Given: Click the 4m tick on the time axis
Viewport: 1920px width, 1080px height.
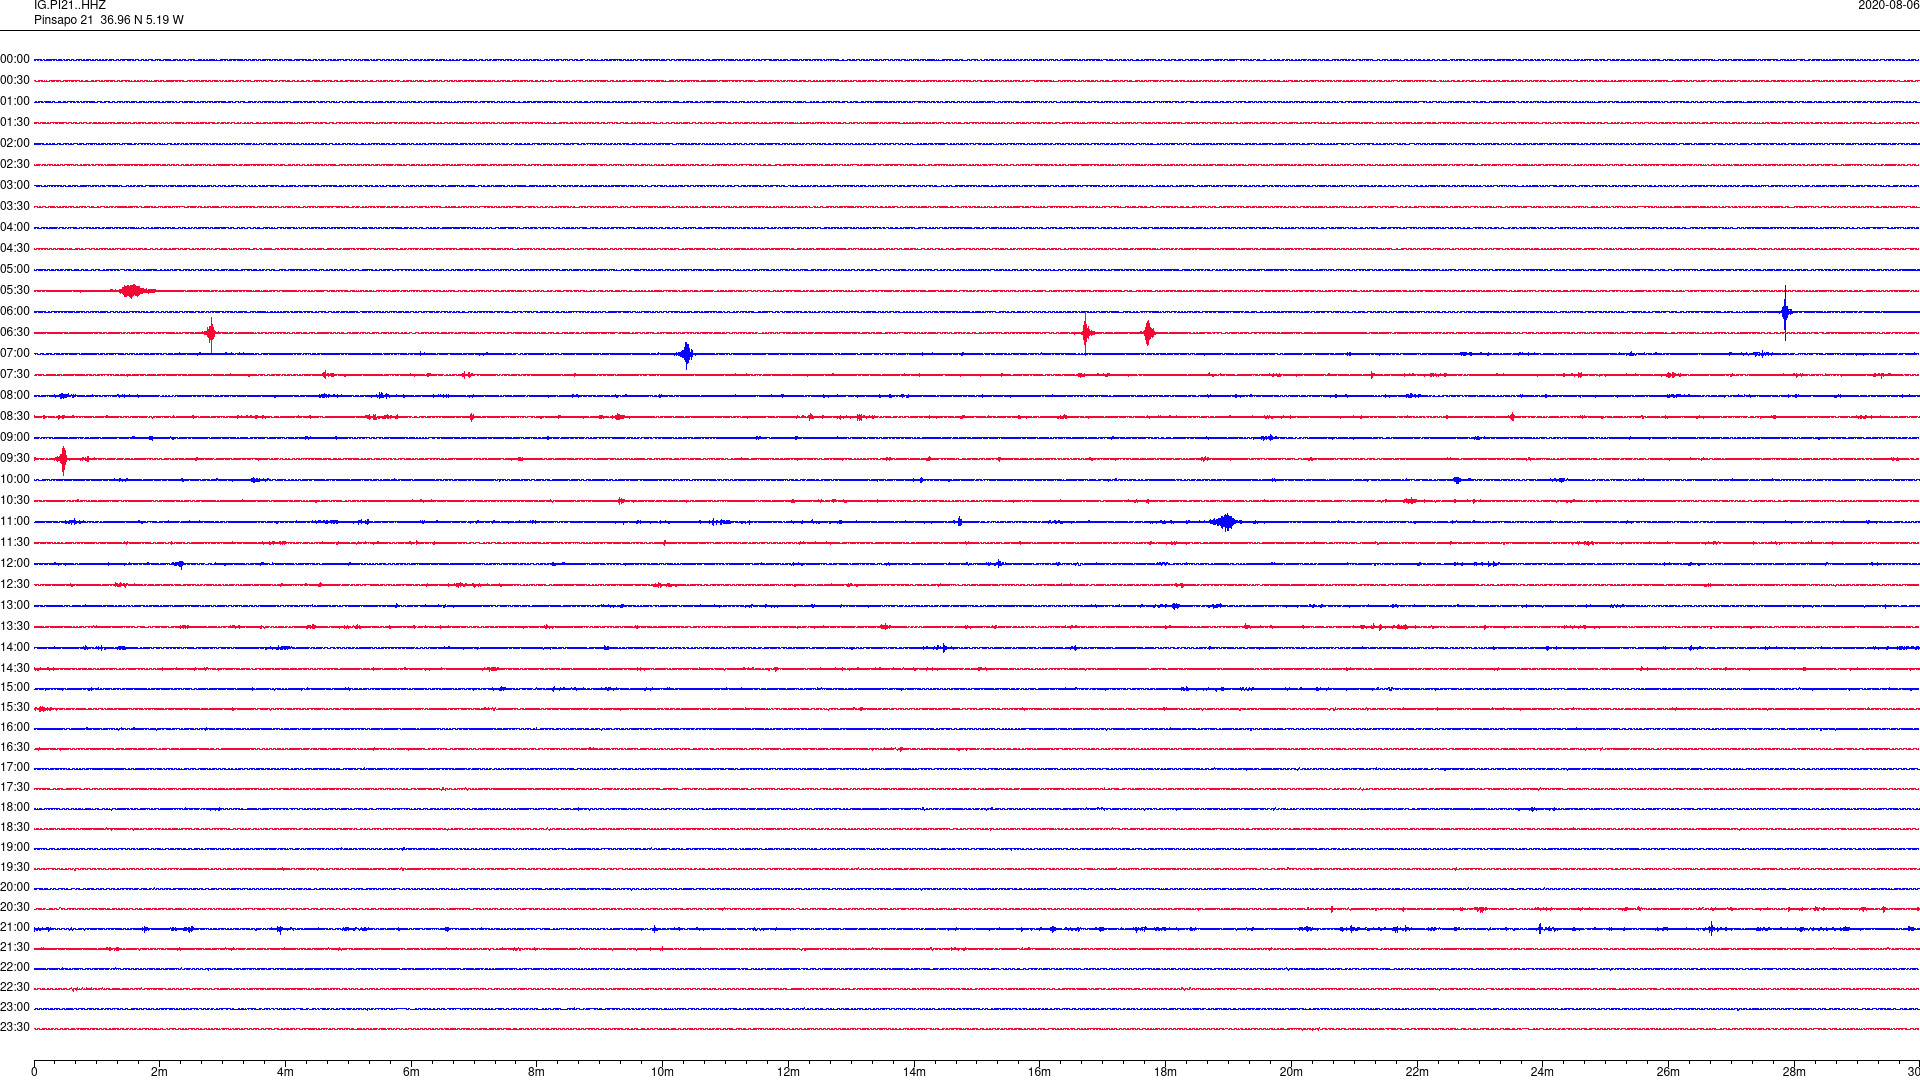Looking at the screenshot, I should (285, 1072).
